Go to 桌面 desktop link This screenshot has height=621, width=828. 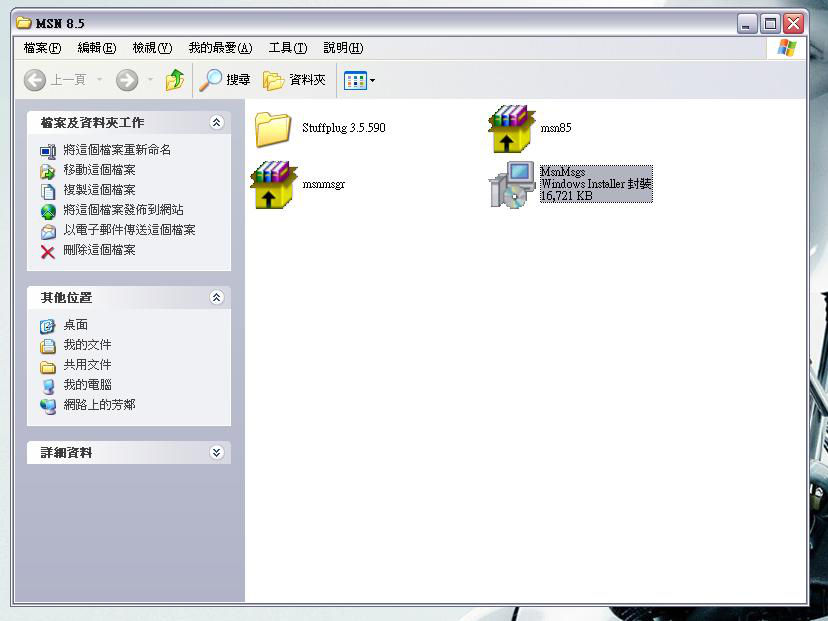[76, 325]
